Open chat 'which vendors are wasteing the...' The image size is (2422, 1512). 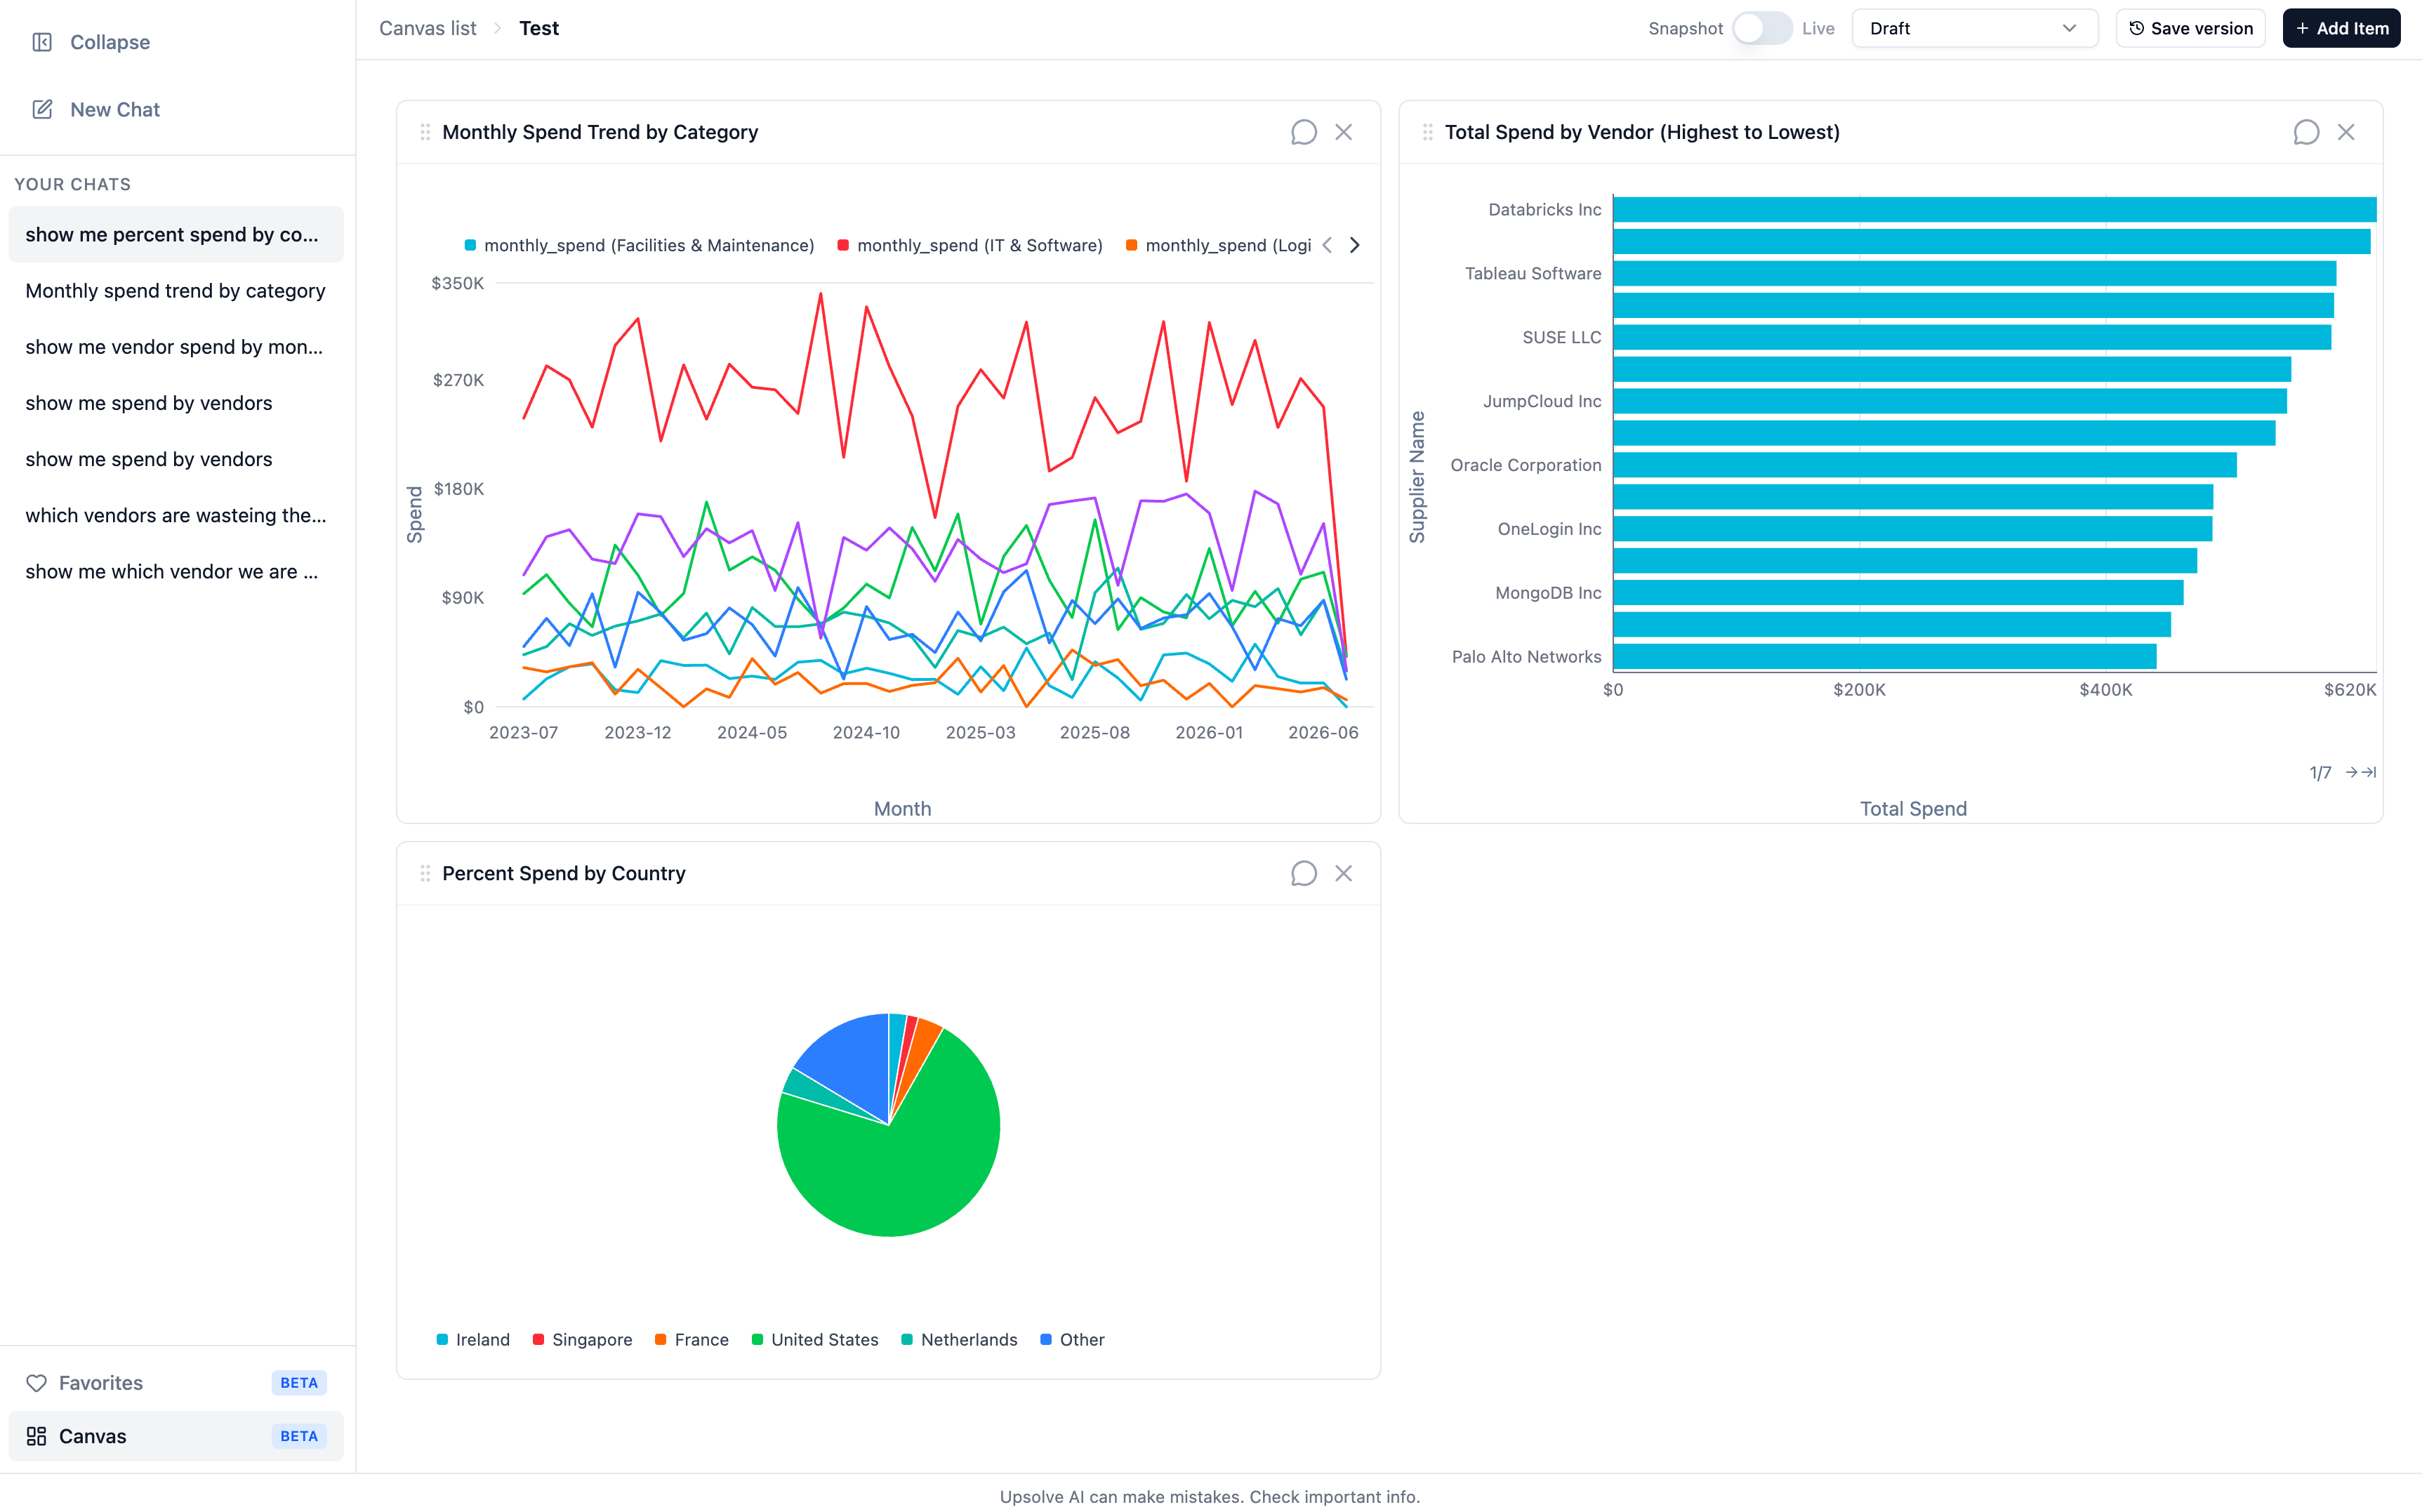(x=176, y=515)
